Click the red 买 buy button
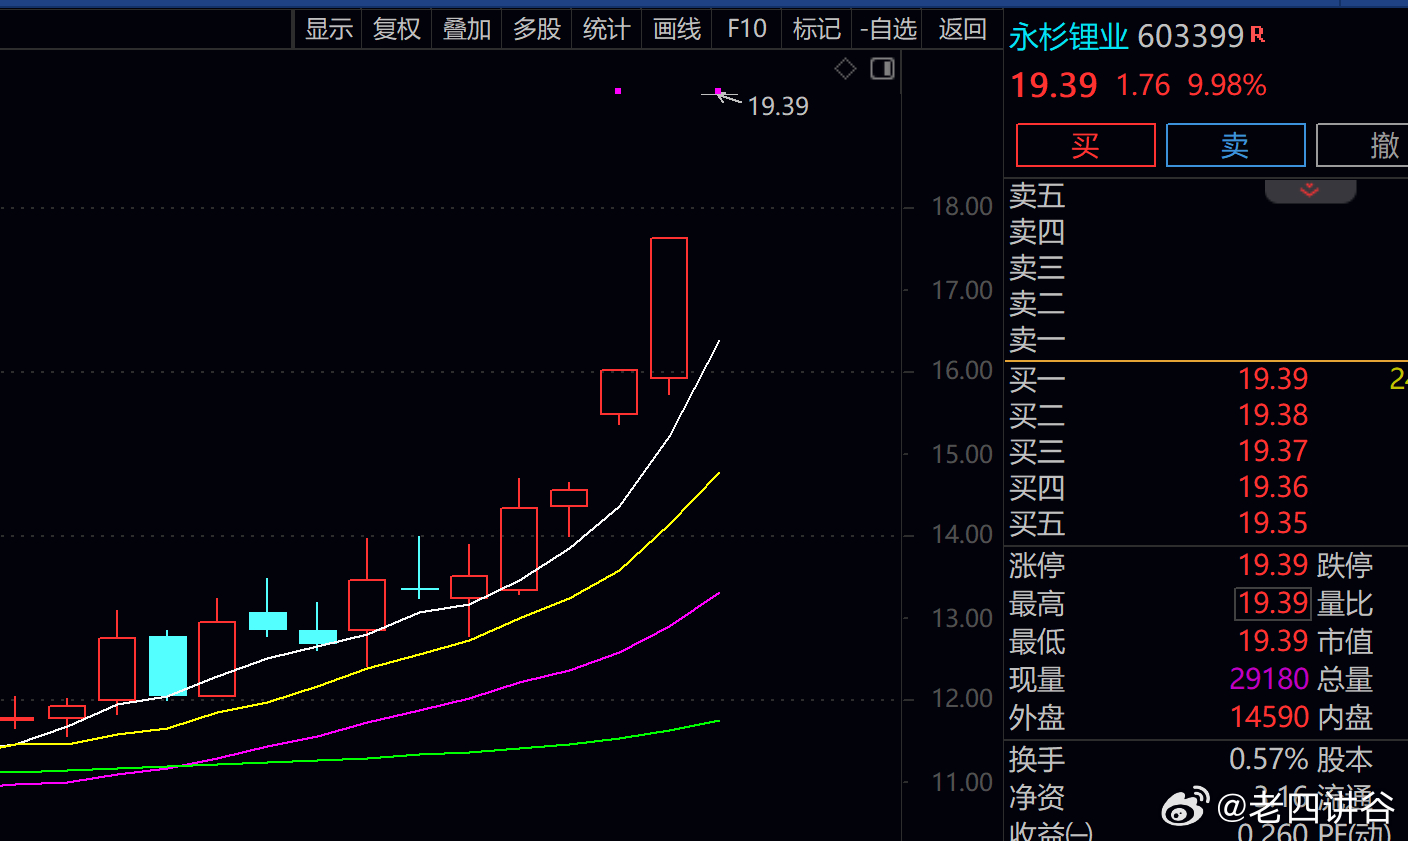 click(x=1085, y=146)
